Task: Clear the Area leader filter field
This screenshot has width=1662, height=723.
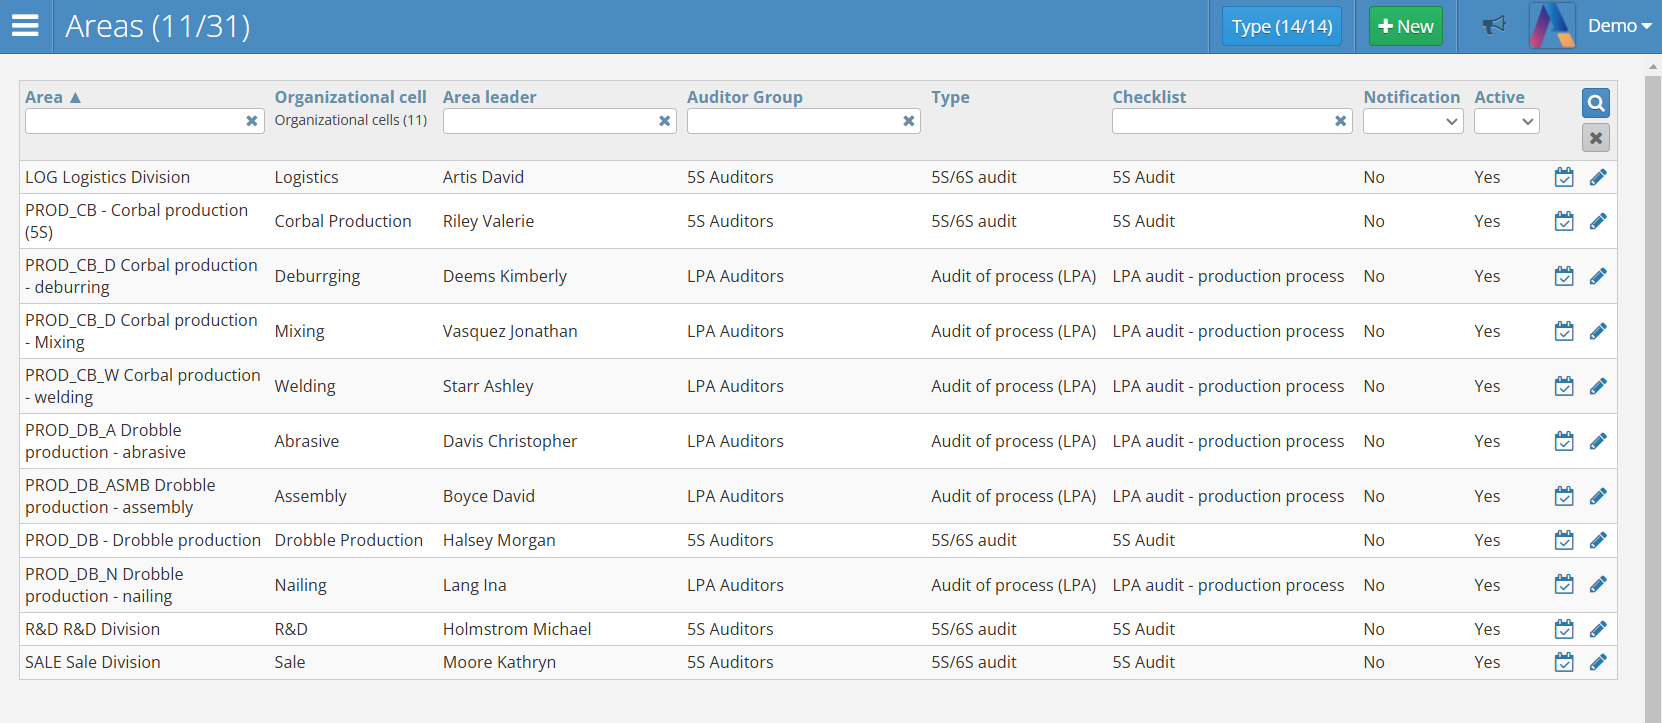Action: 664,121
